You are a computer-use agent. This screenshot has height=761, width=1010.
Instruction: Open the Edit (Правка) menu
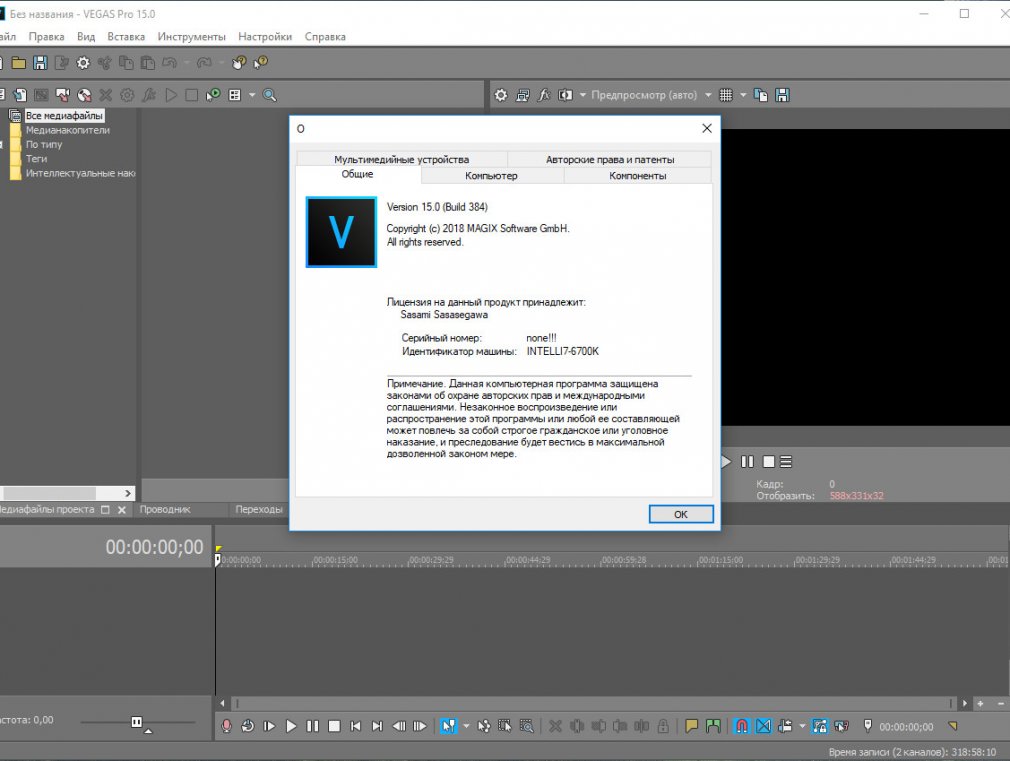click(46, 37)
